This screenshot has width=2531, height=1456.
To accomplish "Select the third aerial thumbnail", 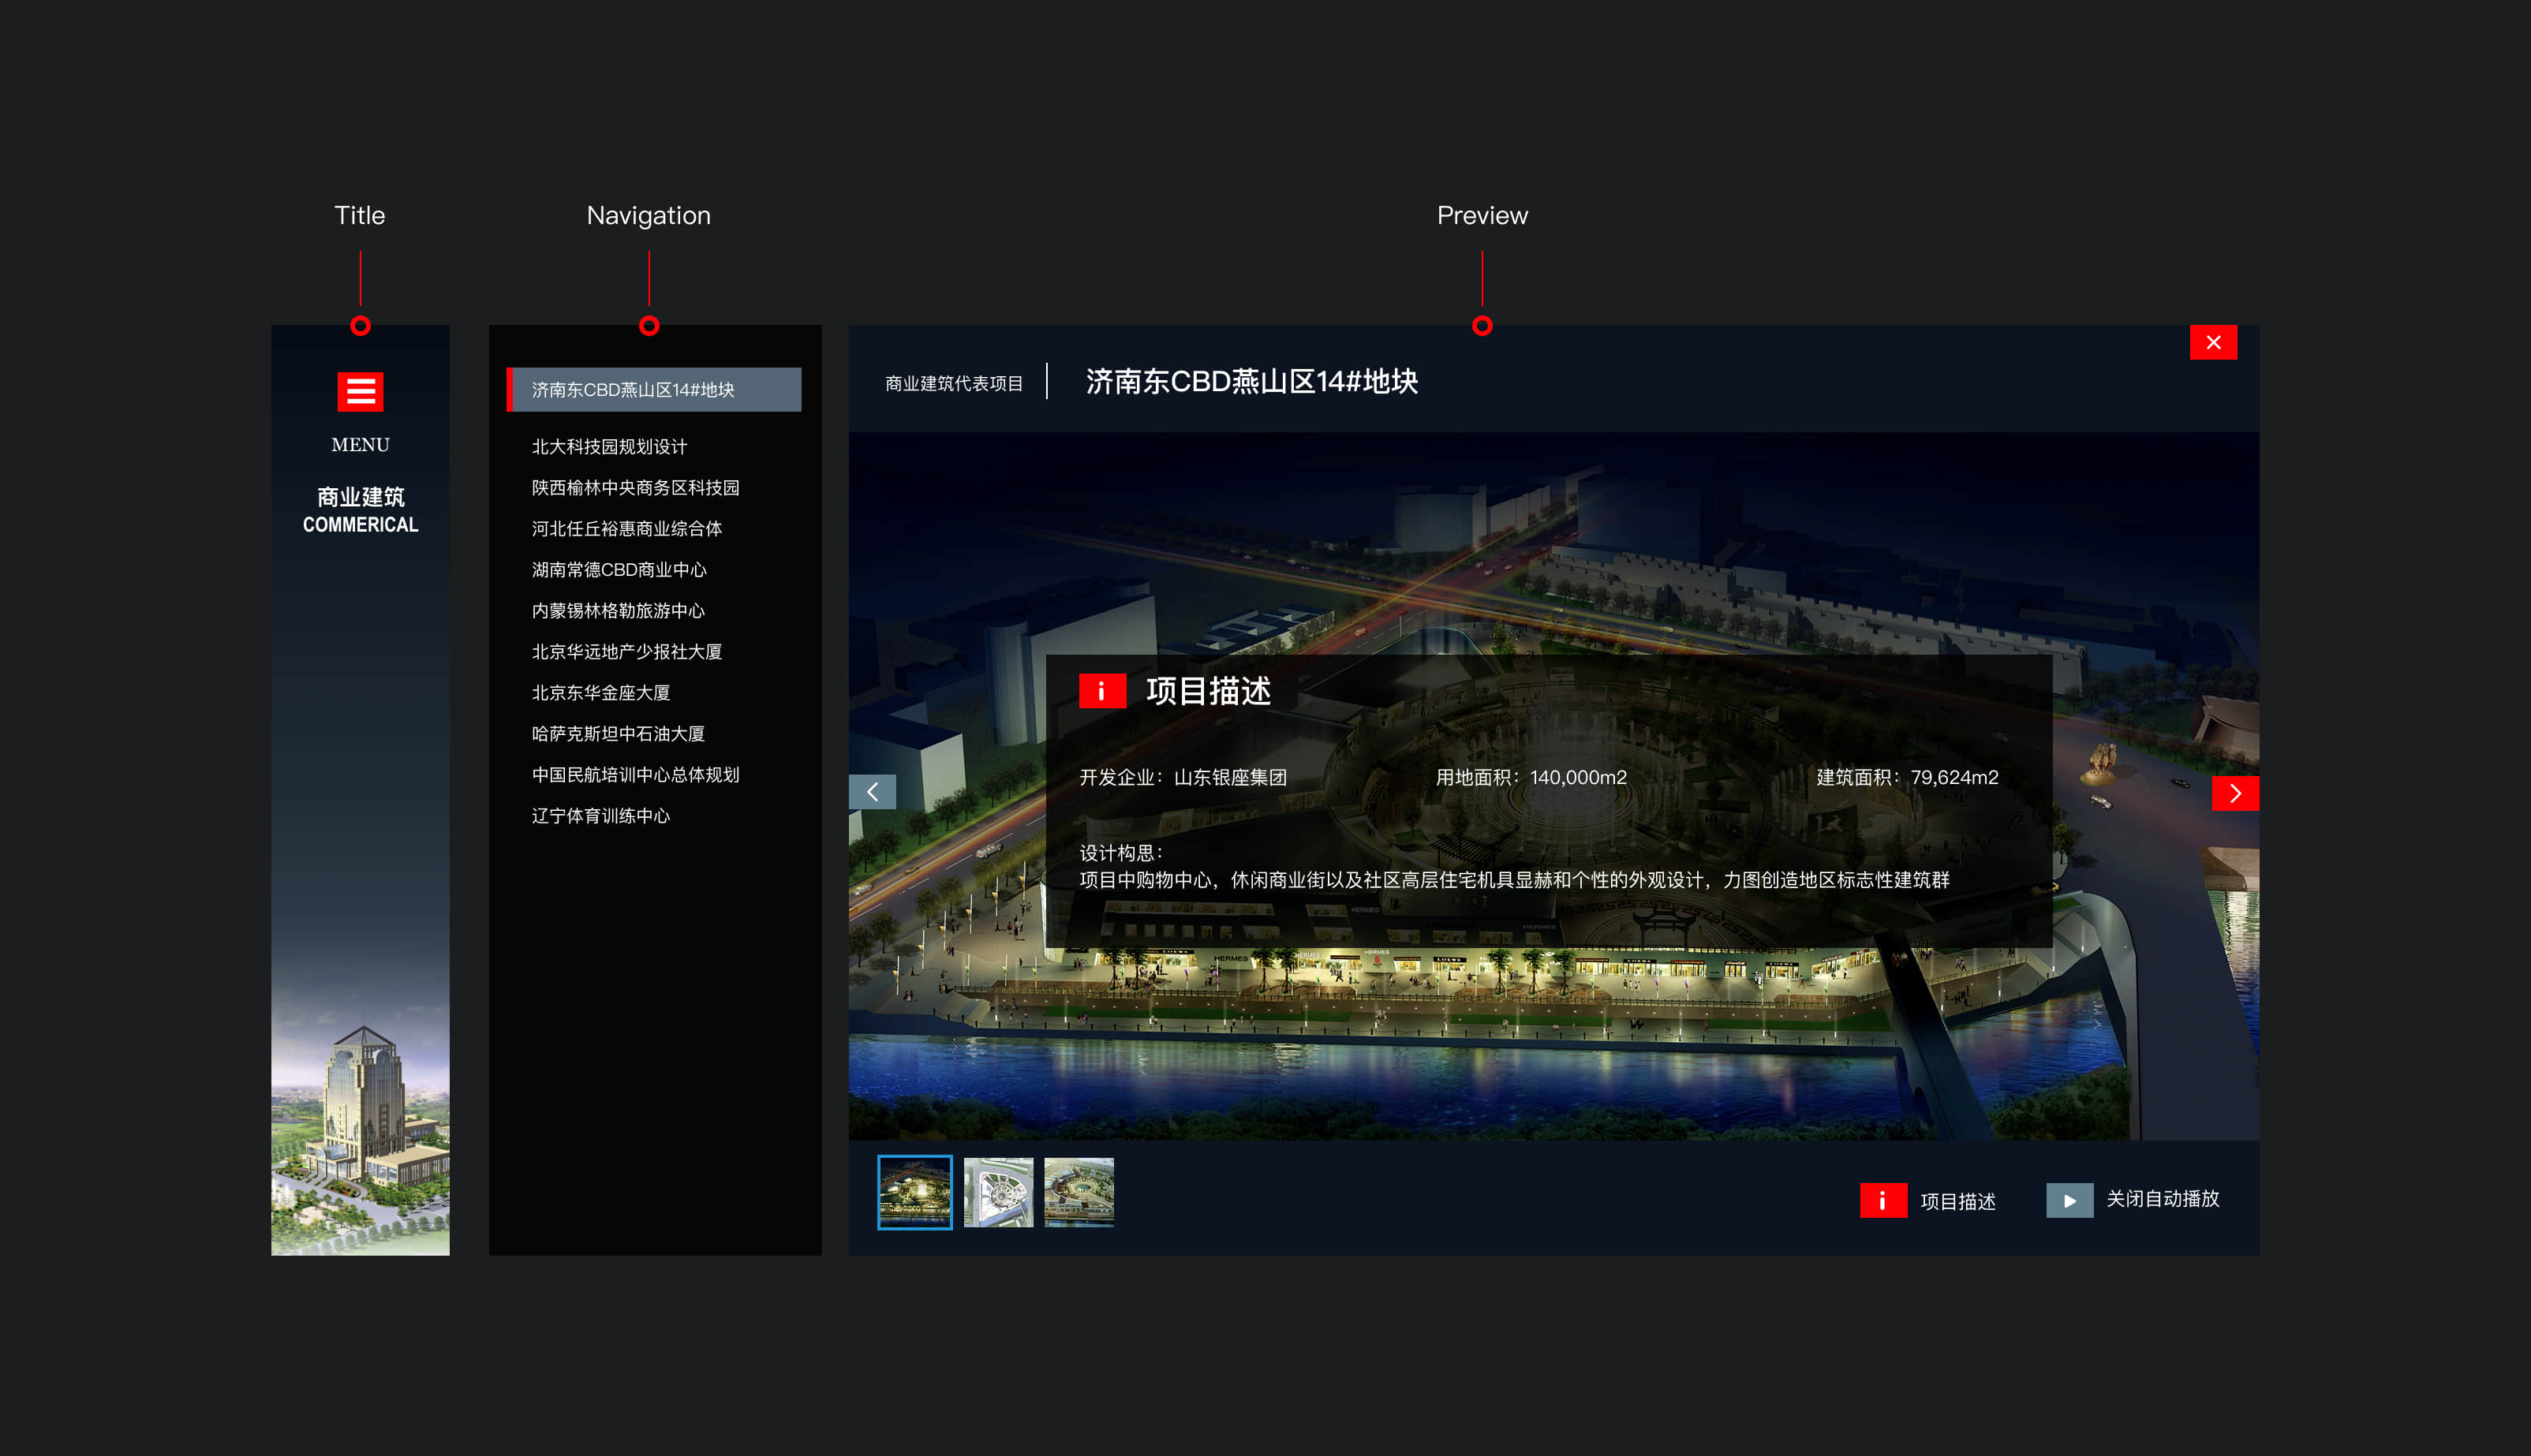I will (1078, 1192).
